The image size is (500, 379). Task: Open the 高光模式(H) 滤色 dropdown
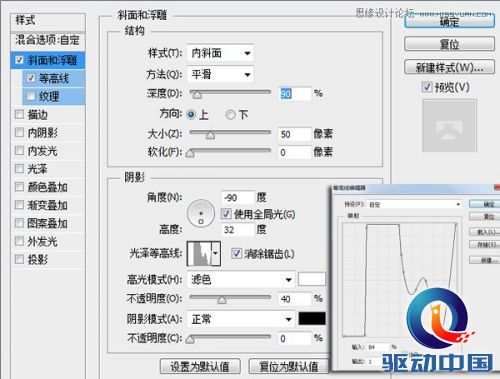[241, 279]
